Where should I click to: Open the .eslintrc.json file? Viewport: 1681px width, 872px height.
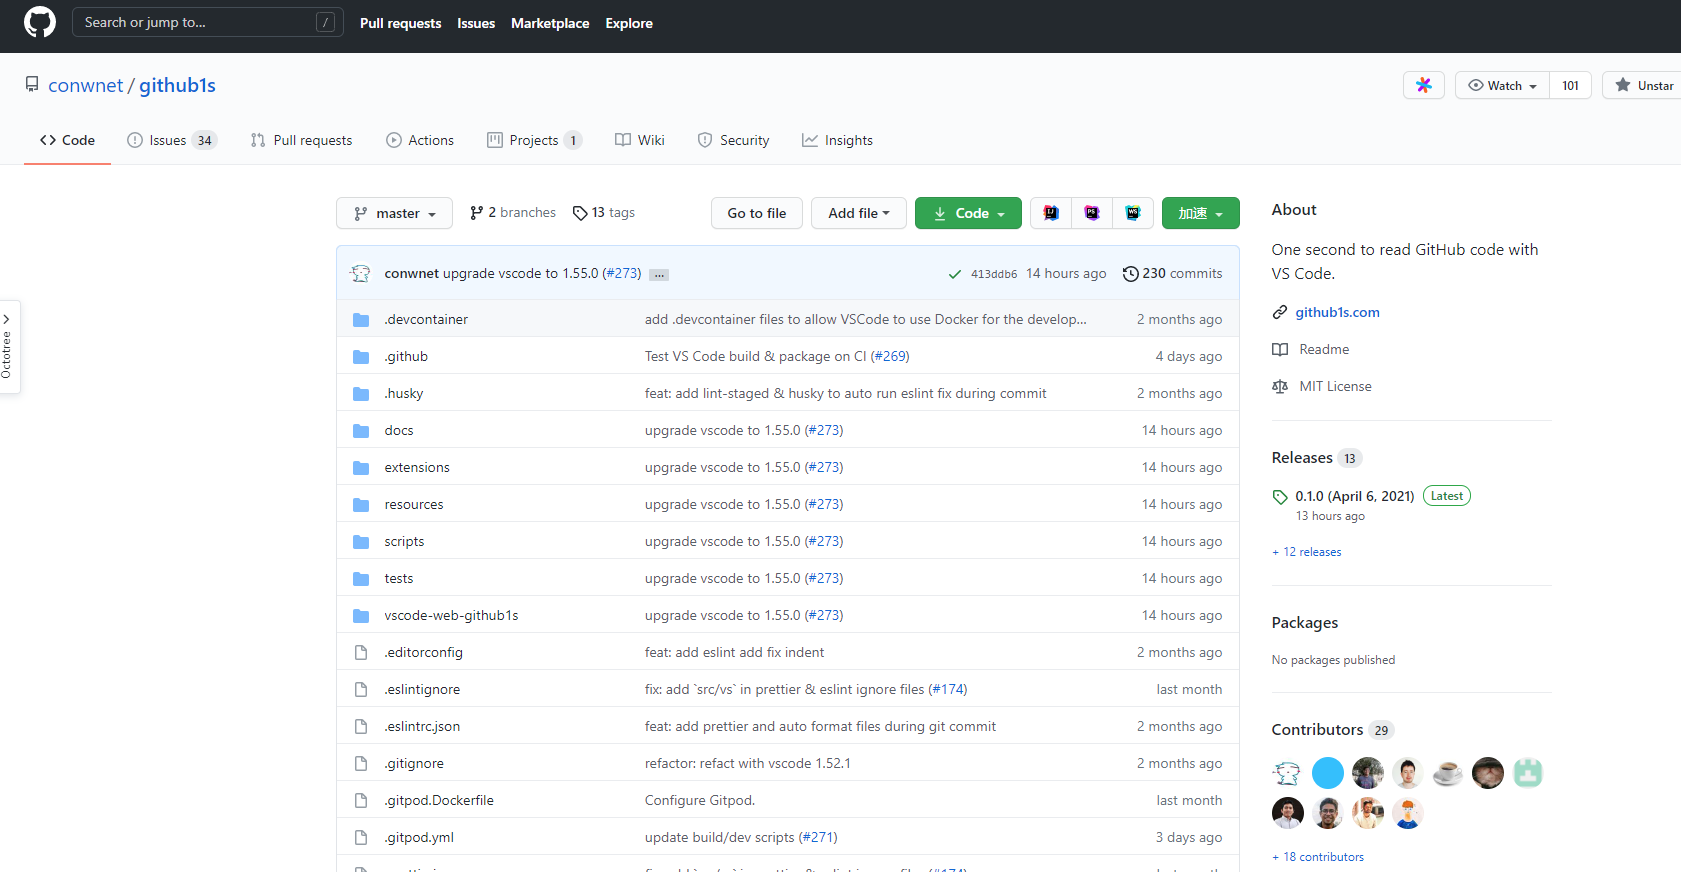click(422, 727)
